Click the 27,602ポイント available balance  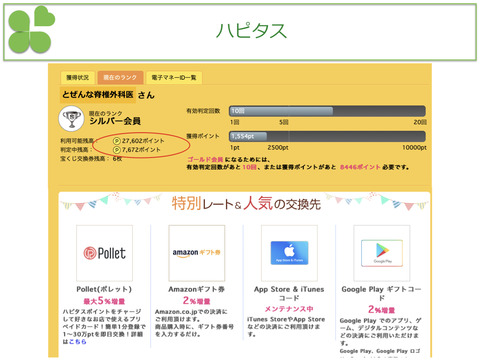click(x=143, y=141)
